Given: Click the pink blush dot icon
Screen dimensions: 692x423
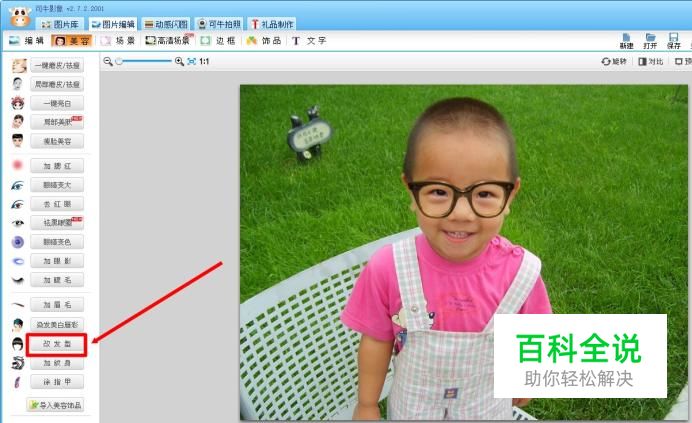Looking at the screenshot, I should 18,165.
